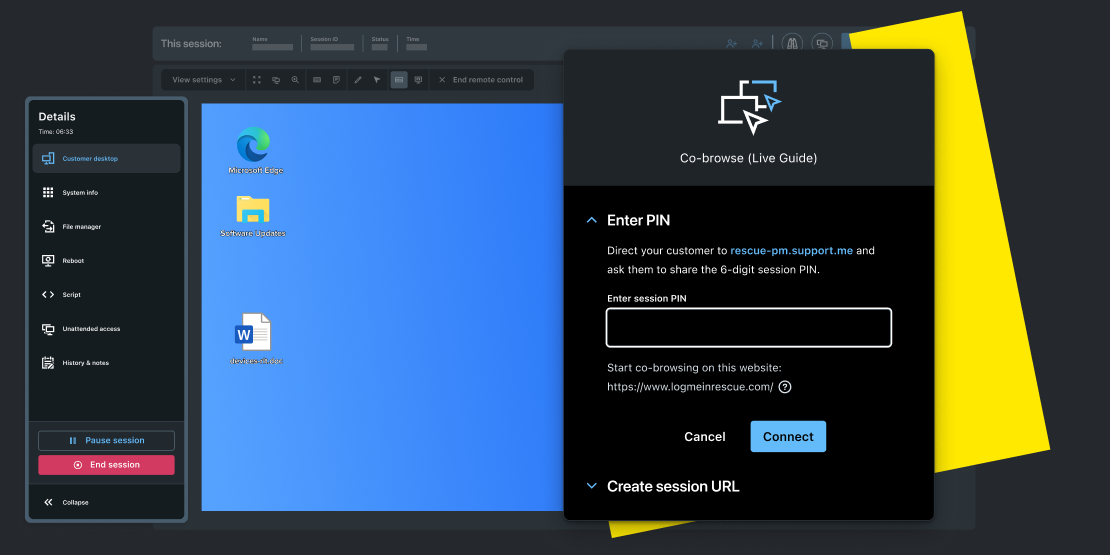The image size is (1110, 555).
Task: Click the help icon next to logmeinrescue URL
Action: [785, 387]
